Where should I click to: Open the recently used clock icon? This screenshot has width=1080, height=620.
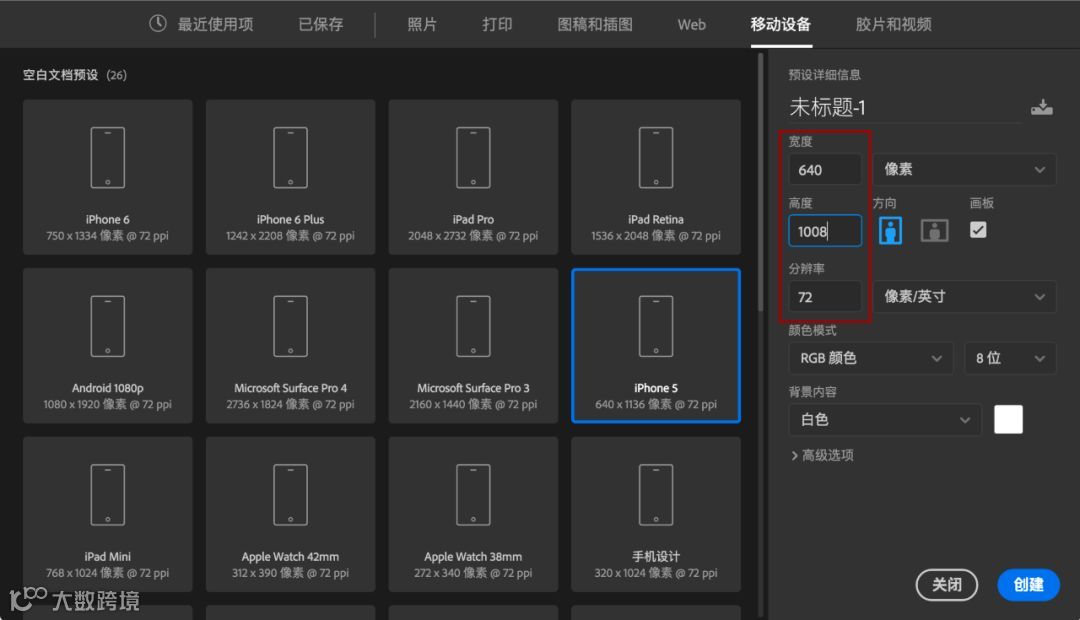158,23
